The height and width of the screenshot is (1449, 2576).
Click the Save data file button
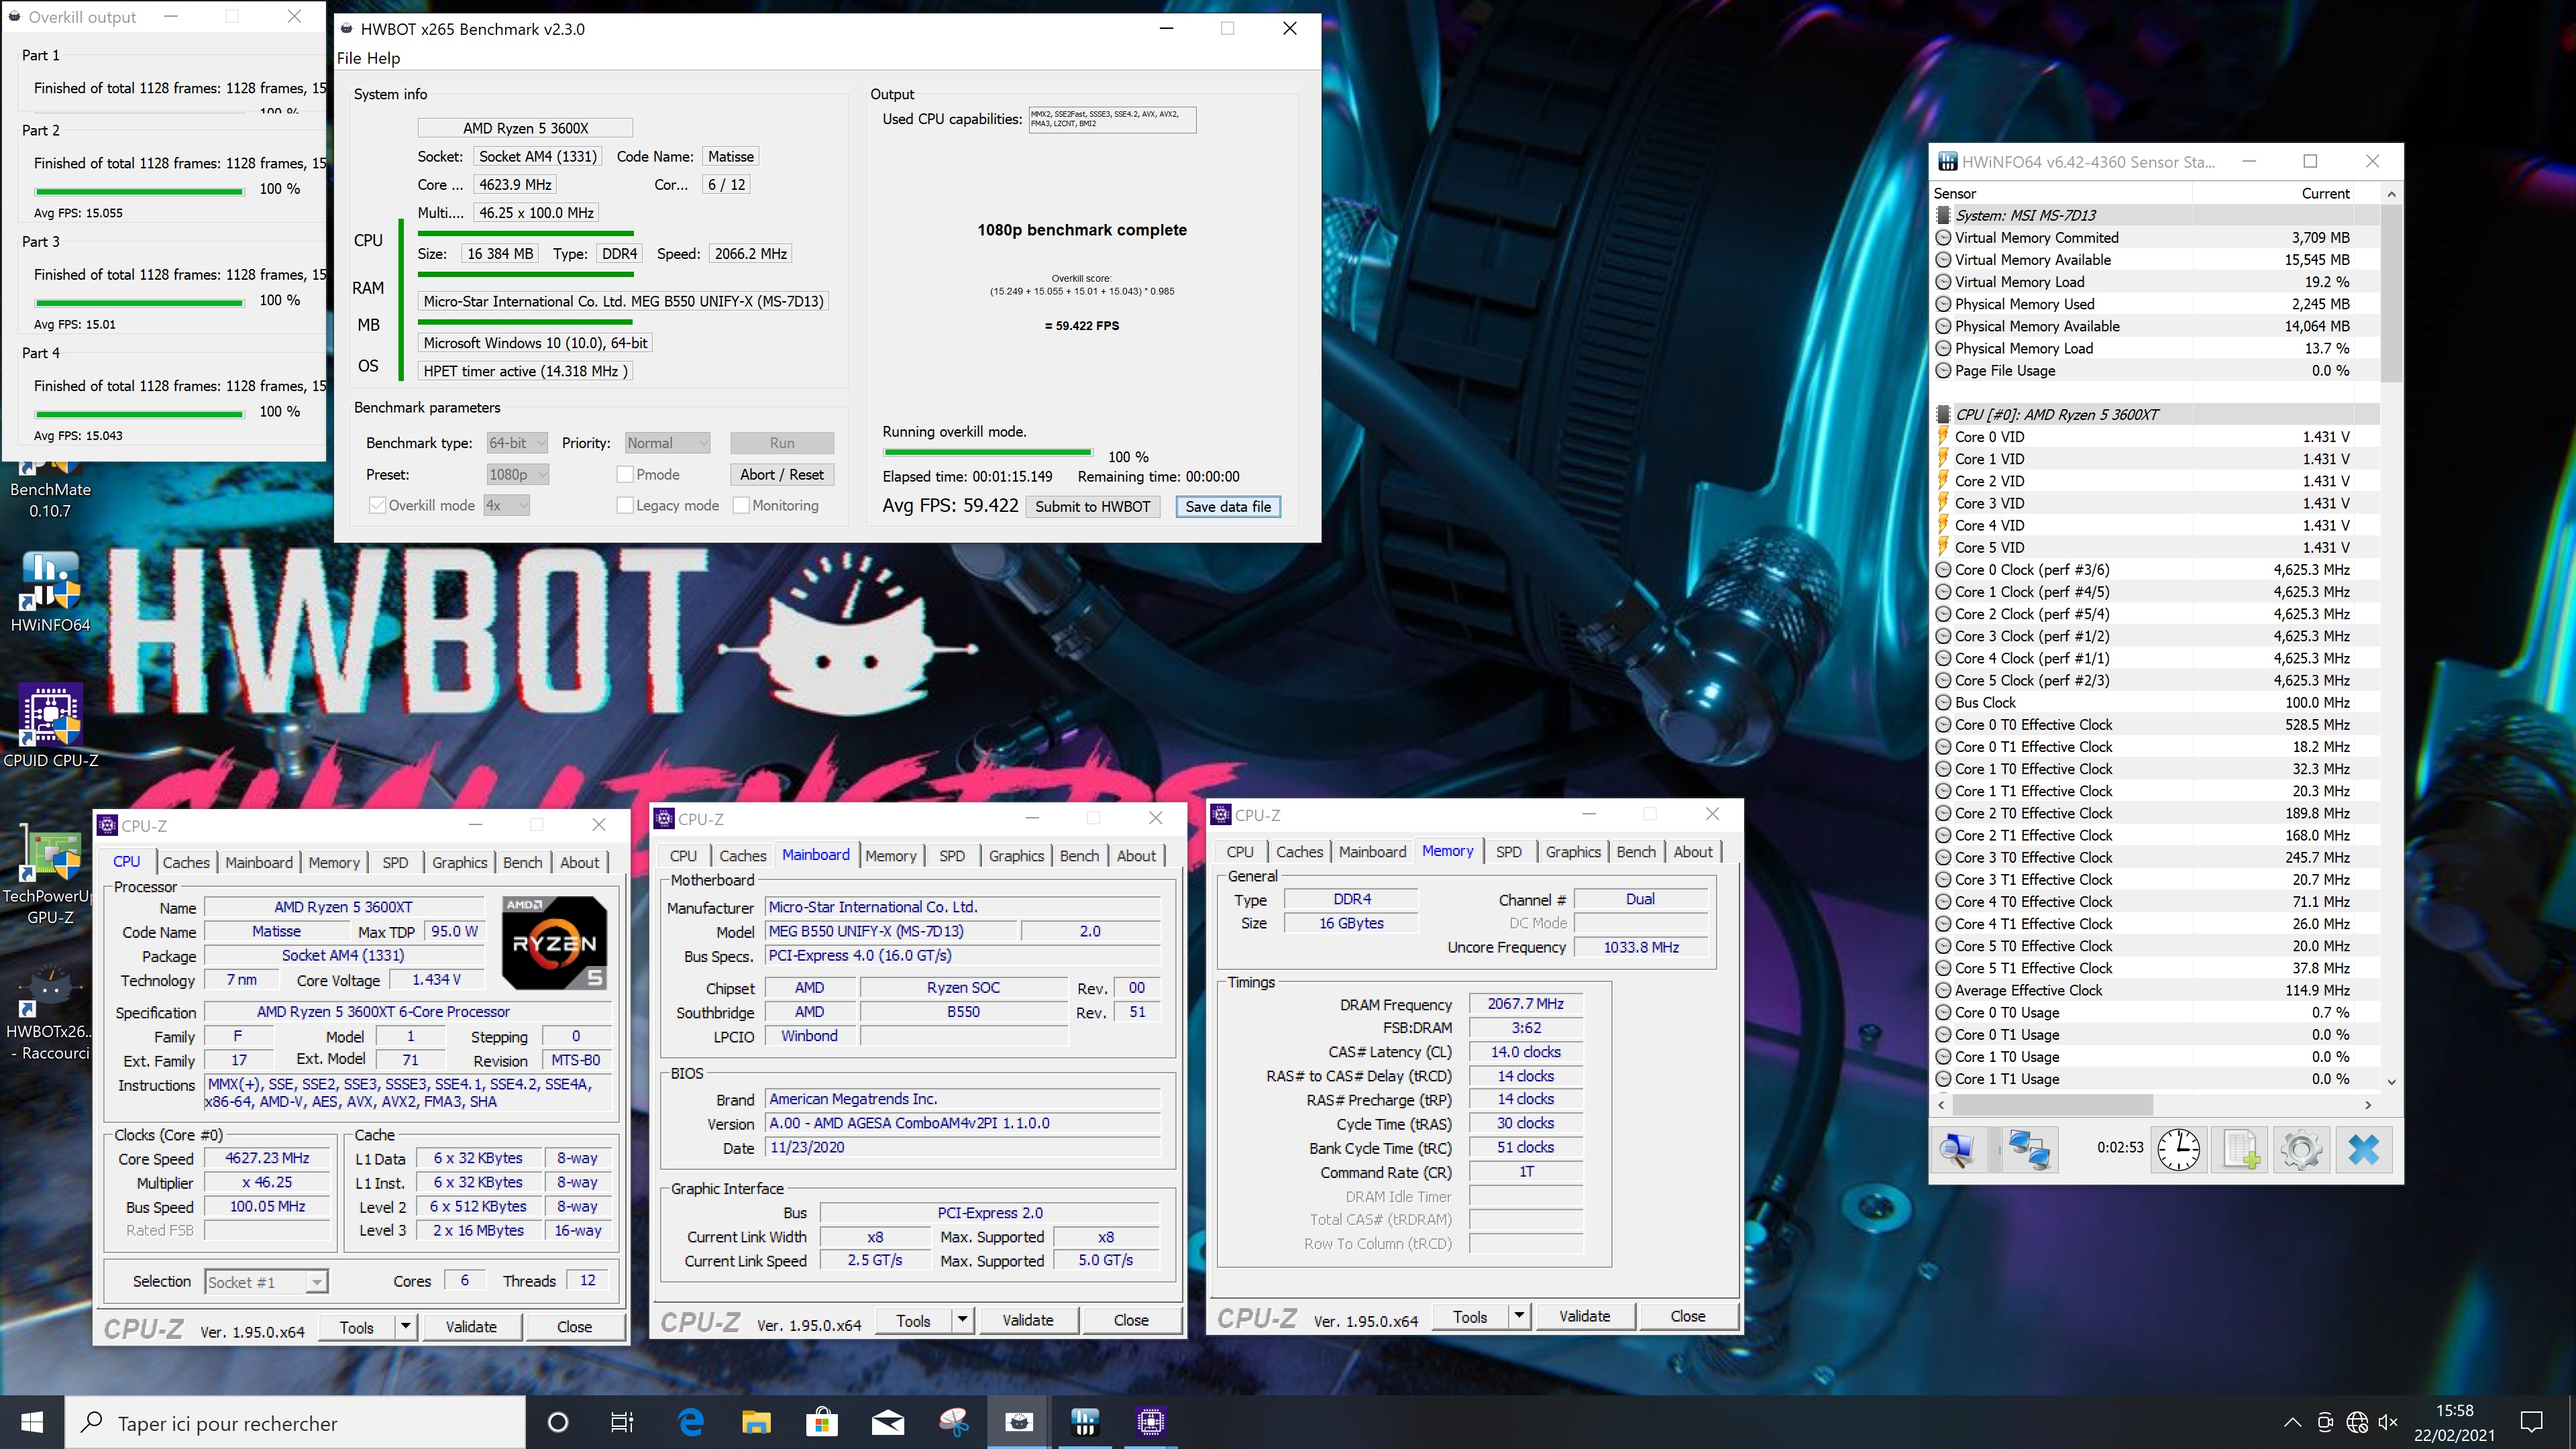pyautogui.click(x=1228, y=506)
